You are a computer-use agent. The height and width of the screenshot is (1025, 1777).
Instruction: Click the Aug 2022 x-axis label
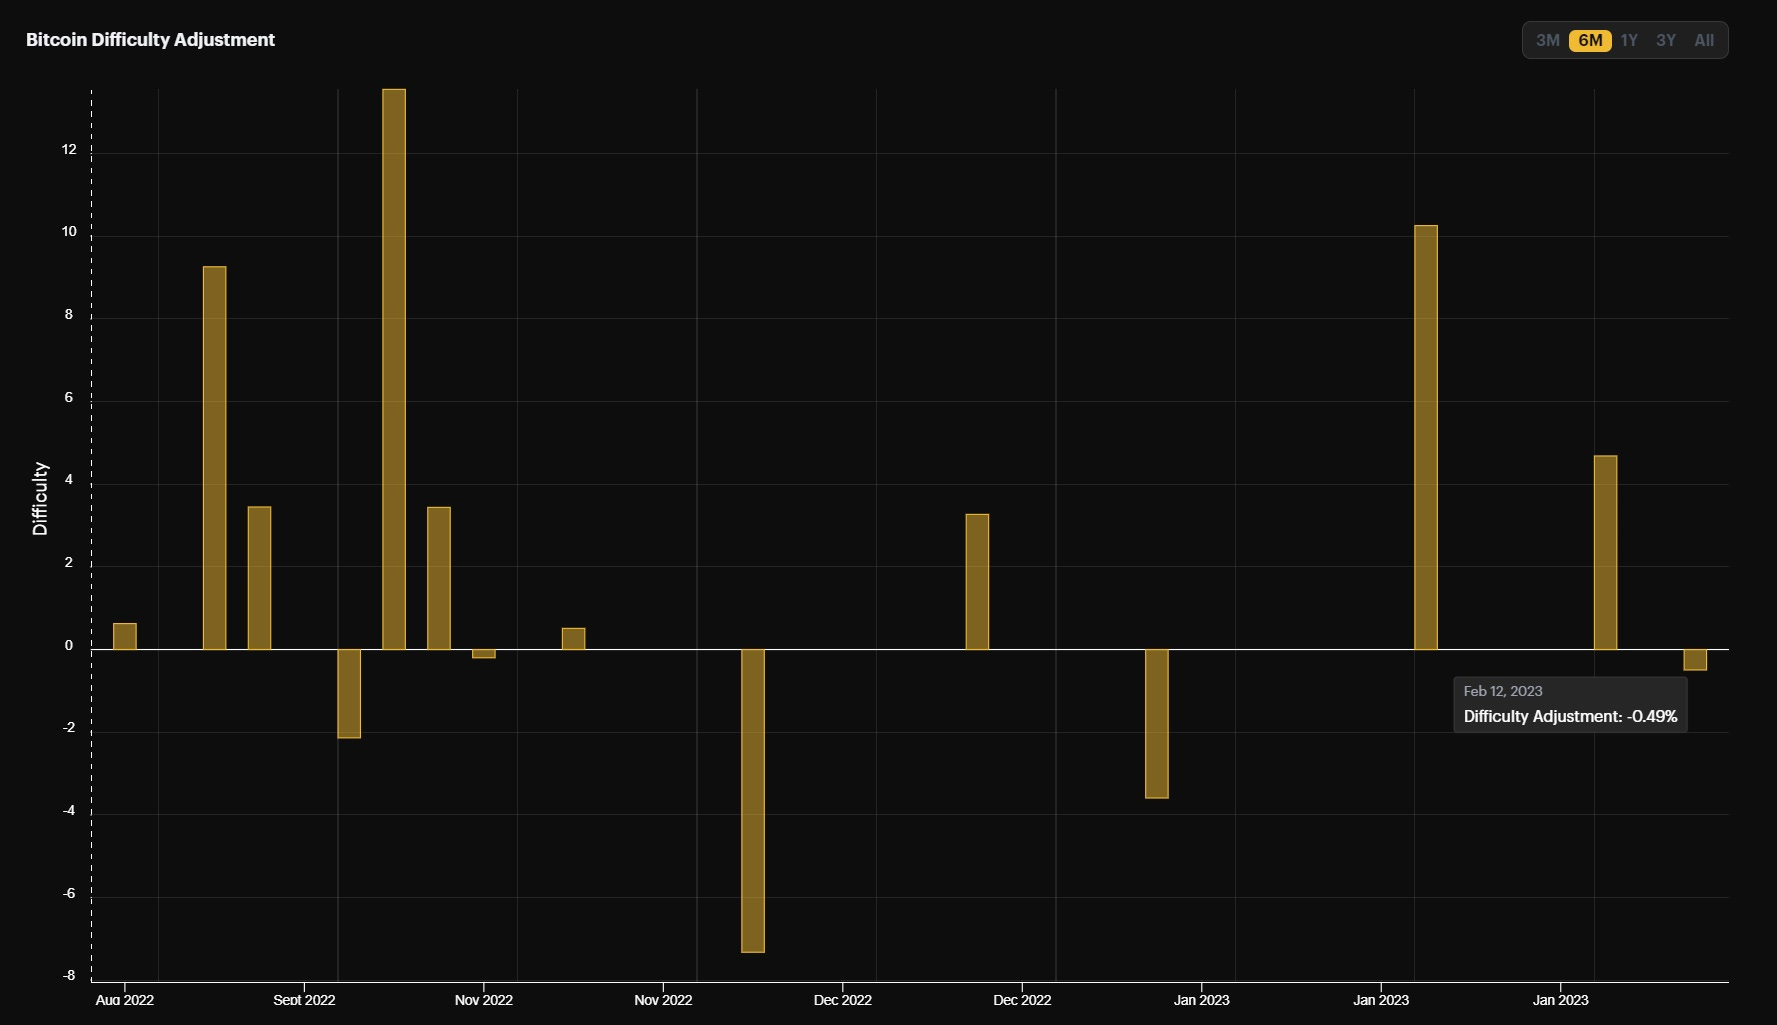(125, 1000)
